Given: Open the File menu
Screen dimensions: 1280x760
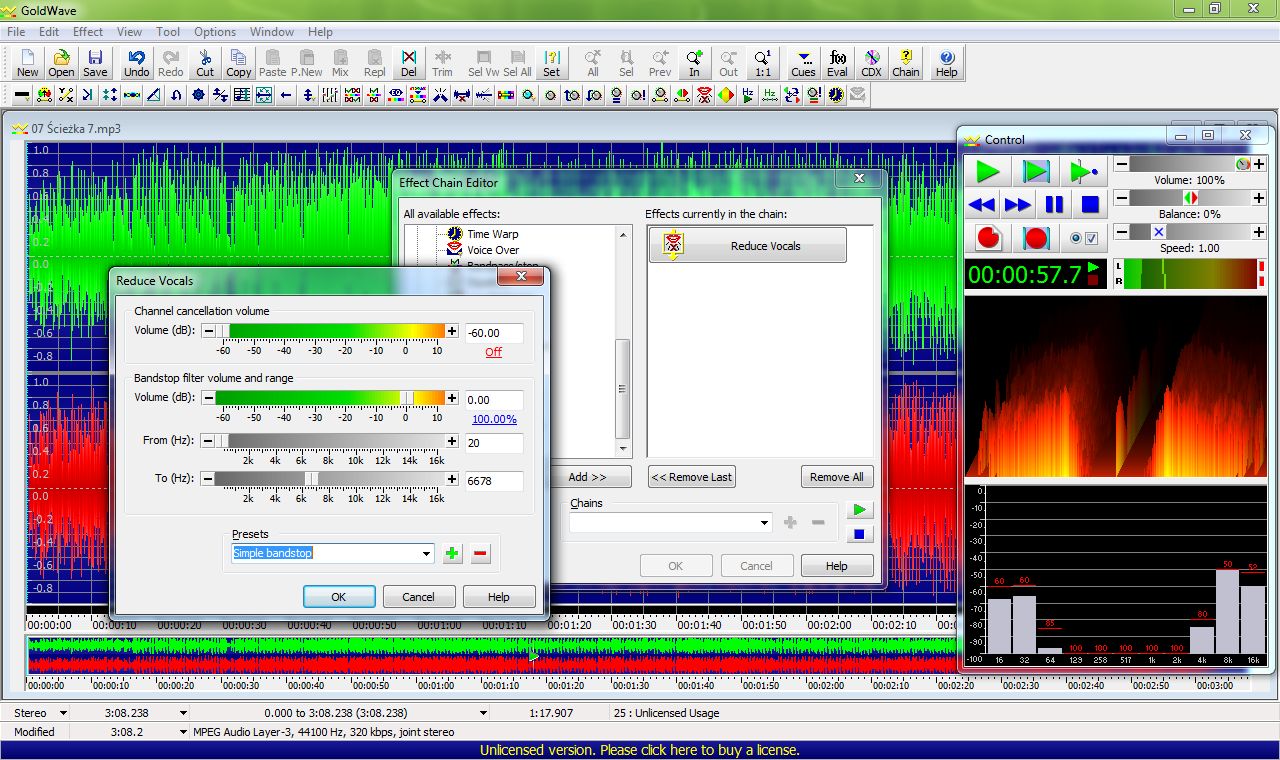Looking at the screenshot, I should (x=16, y=32).
